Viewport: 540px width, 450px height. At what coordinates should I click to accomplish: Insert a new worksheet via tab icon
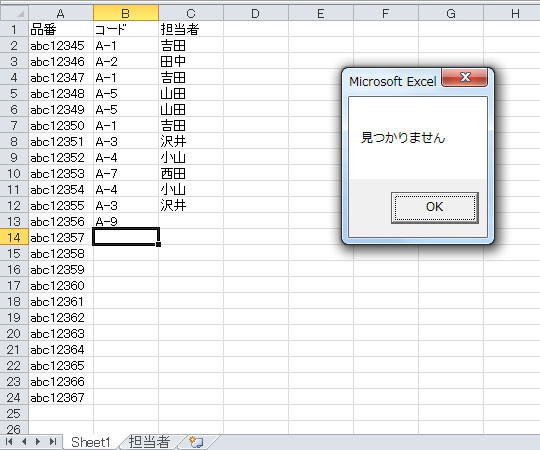click(x=197, y=442)
